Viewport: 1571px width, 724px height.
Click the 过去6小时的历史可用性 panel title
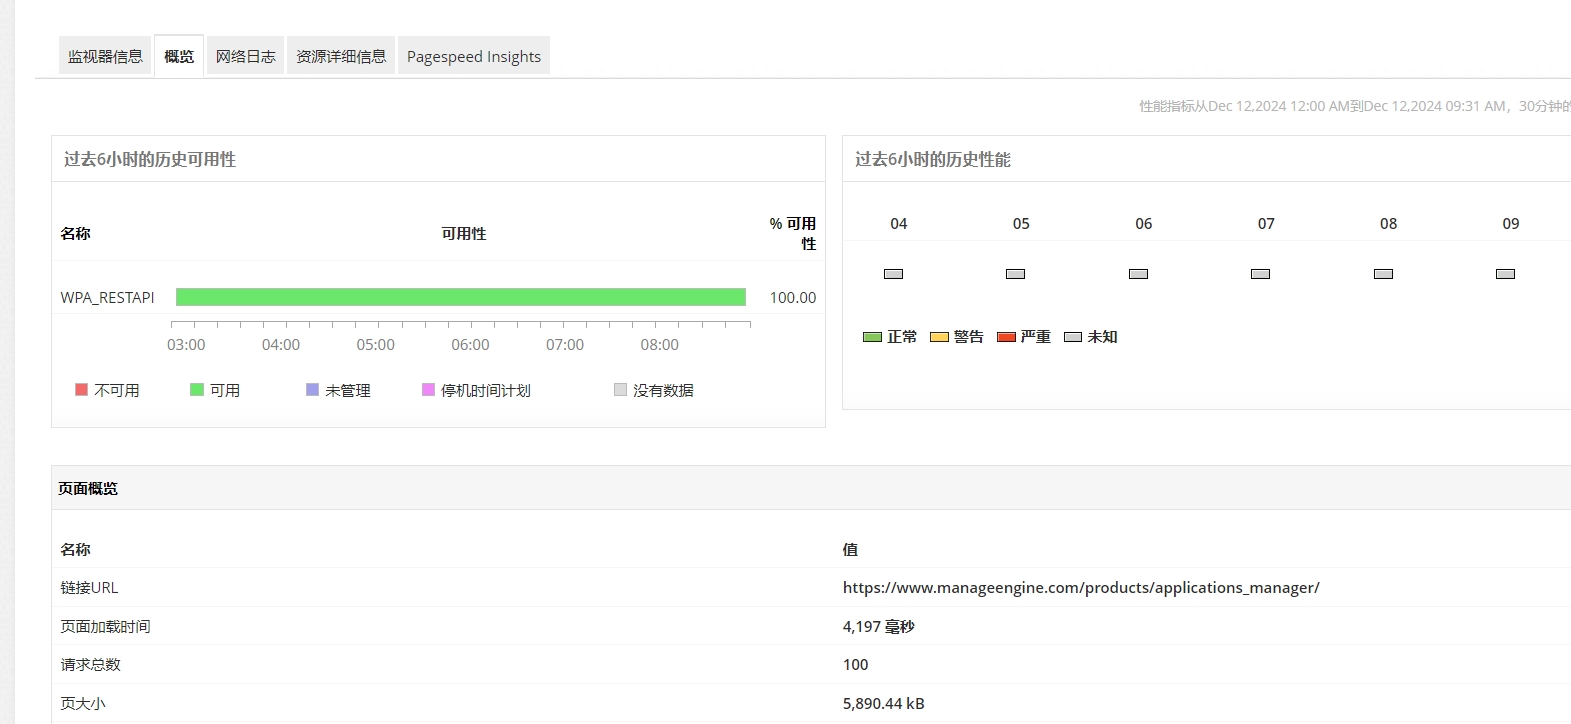150,159
